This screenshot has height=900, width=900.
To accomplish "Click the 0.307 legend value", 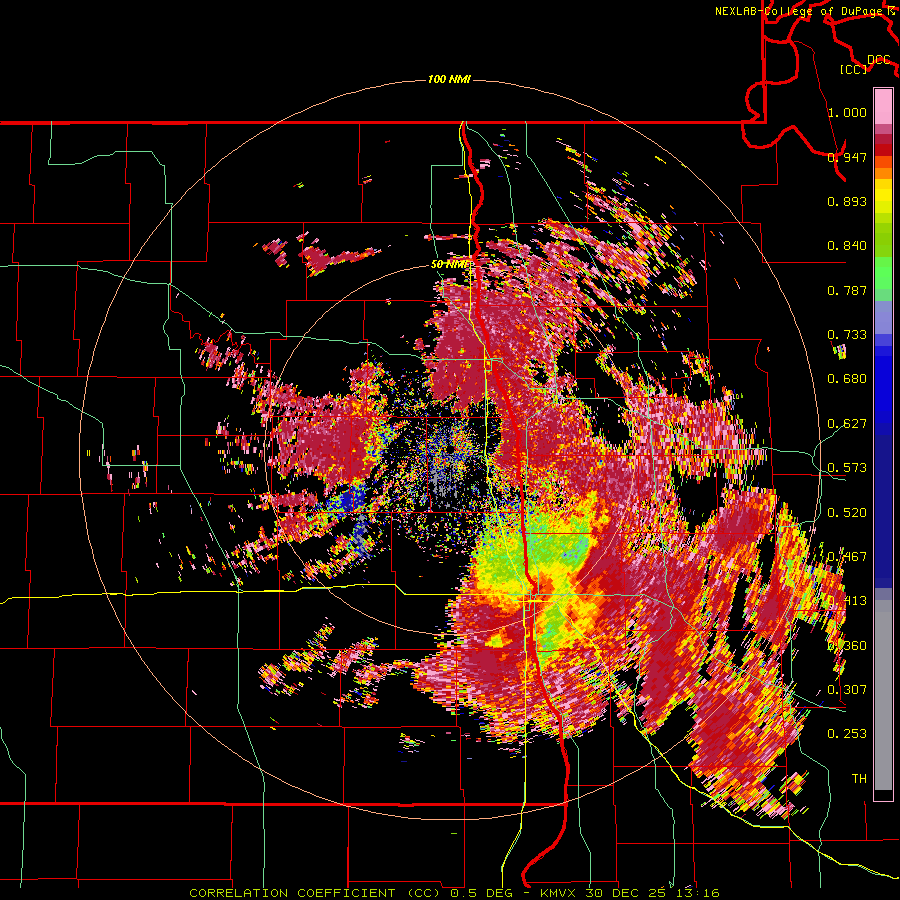I will point(847,689).
